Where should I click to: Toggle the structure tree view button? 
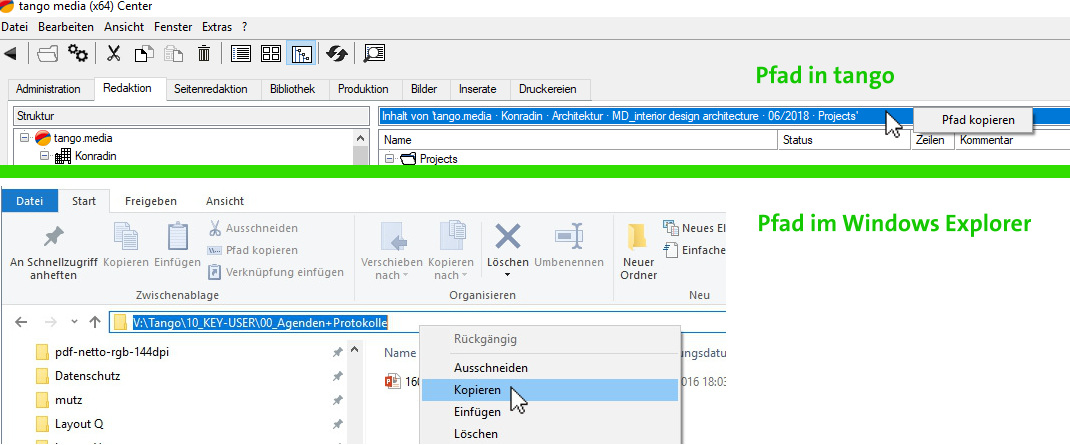pos(300,53)
